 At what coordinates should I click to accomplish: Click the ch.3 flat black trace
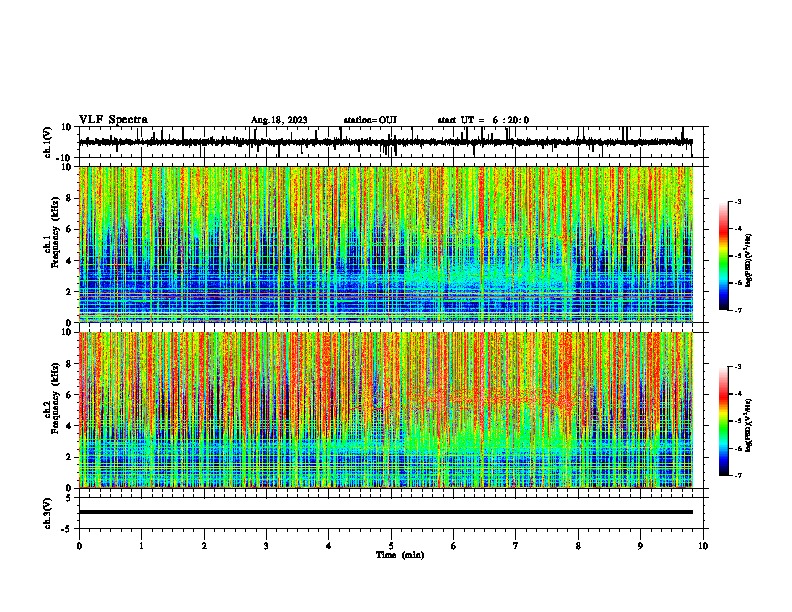(x=386, y=512)
